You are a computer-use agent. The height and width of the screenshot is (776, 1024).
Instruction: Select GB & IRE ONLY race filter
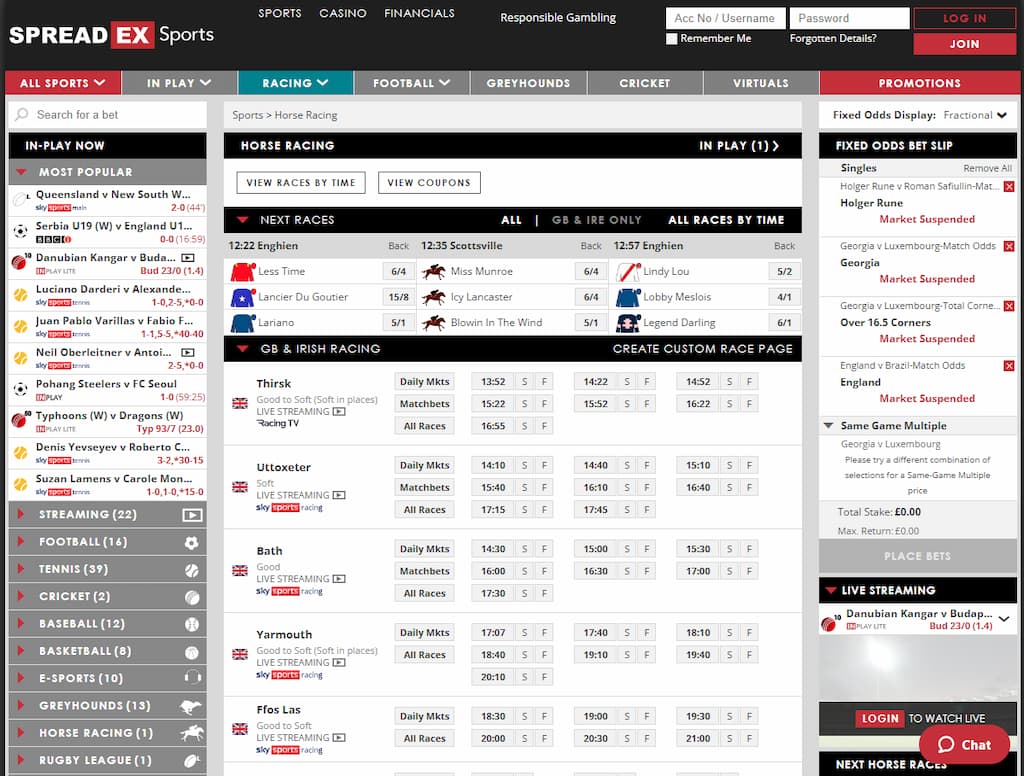[x=596, y=220]
